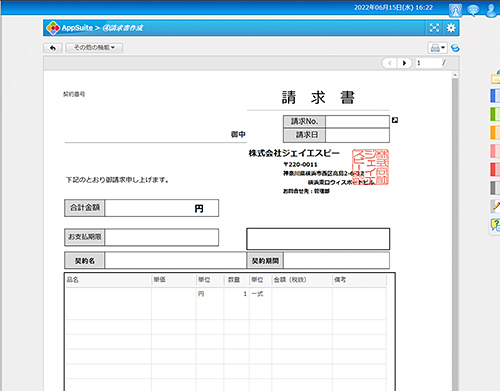Image resolution: width=500 pixels, height=391 pixels.
Task: Open the print options dropdown
Action: pos(437,48)
